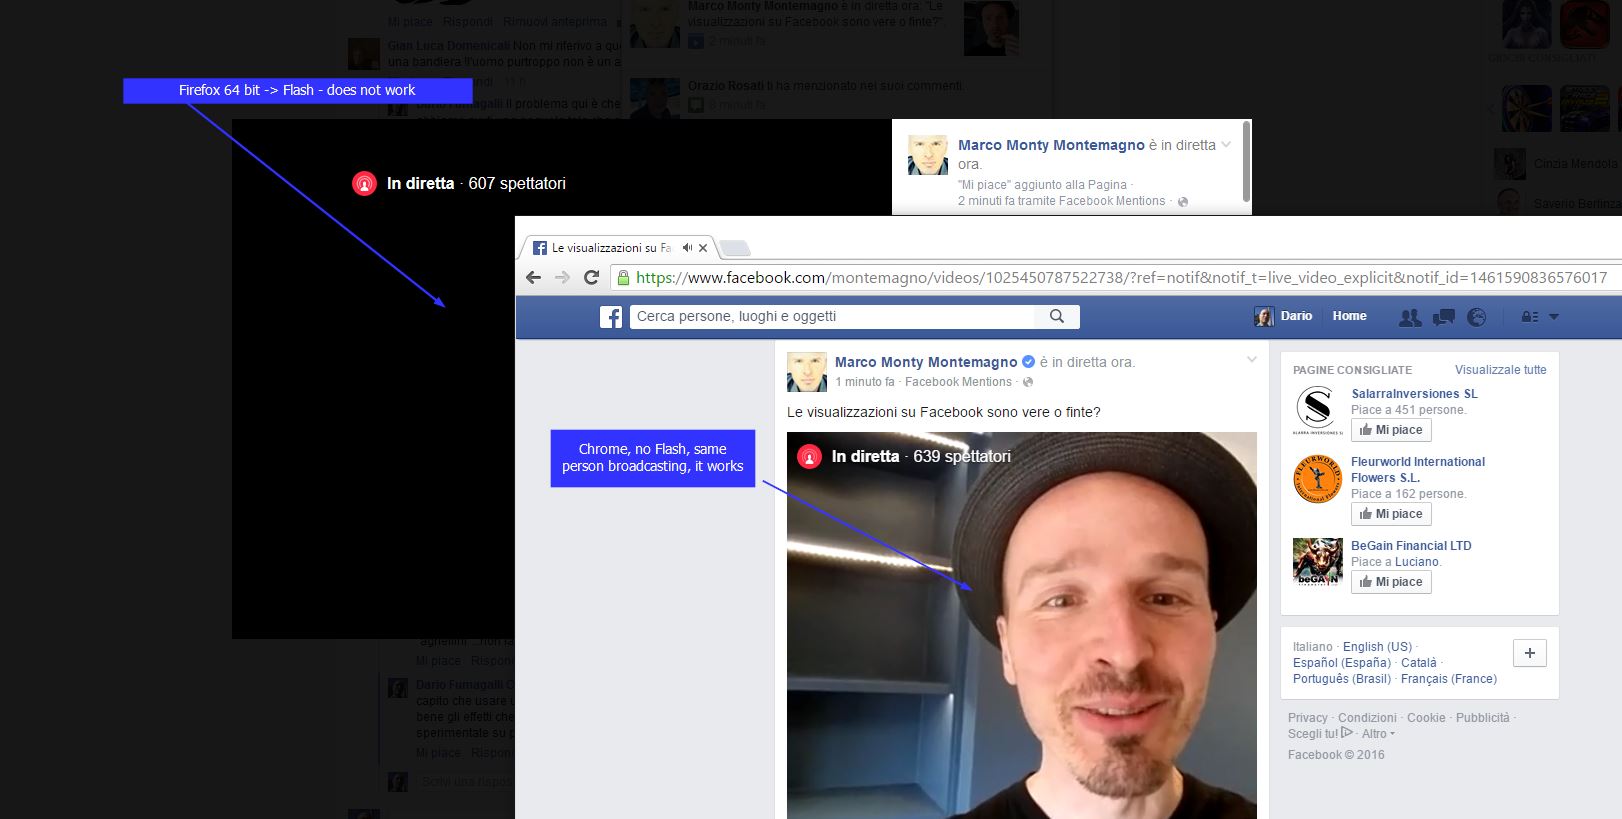Click Montemagno's avatar in the Firefox video side panel
The image size is (1622, 819).
pos(927,155)
